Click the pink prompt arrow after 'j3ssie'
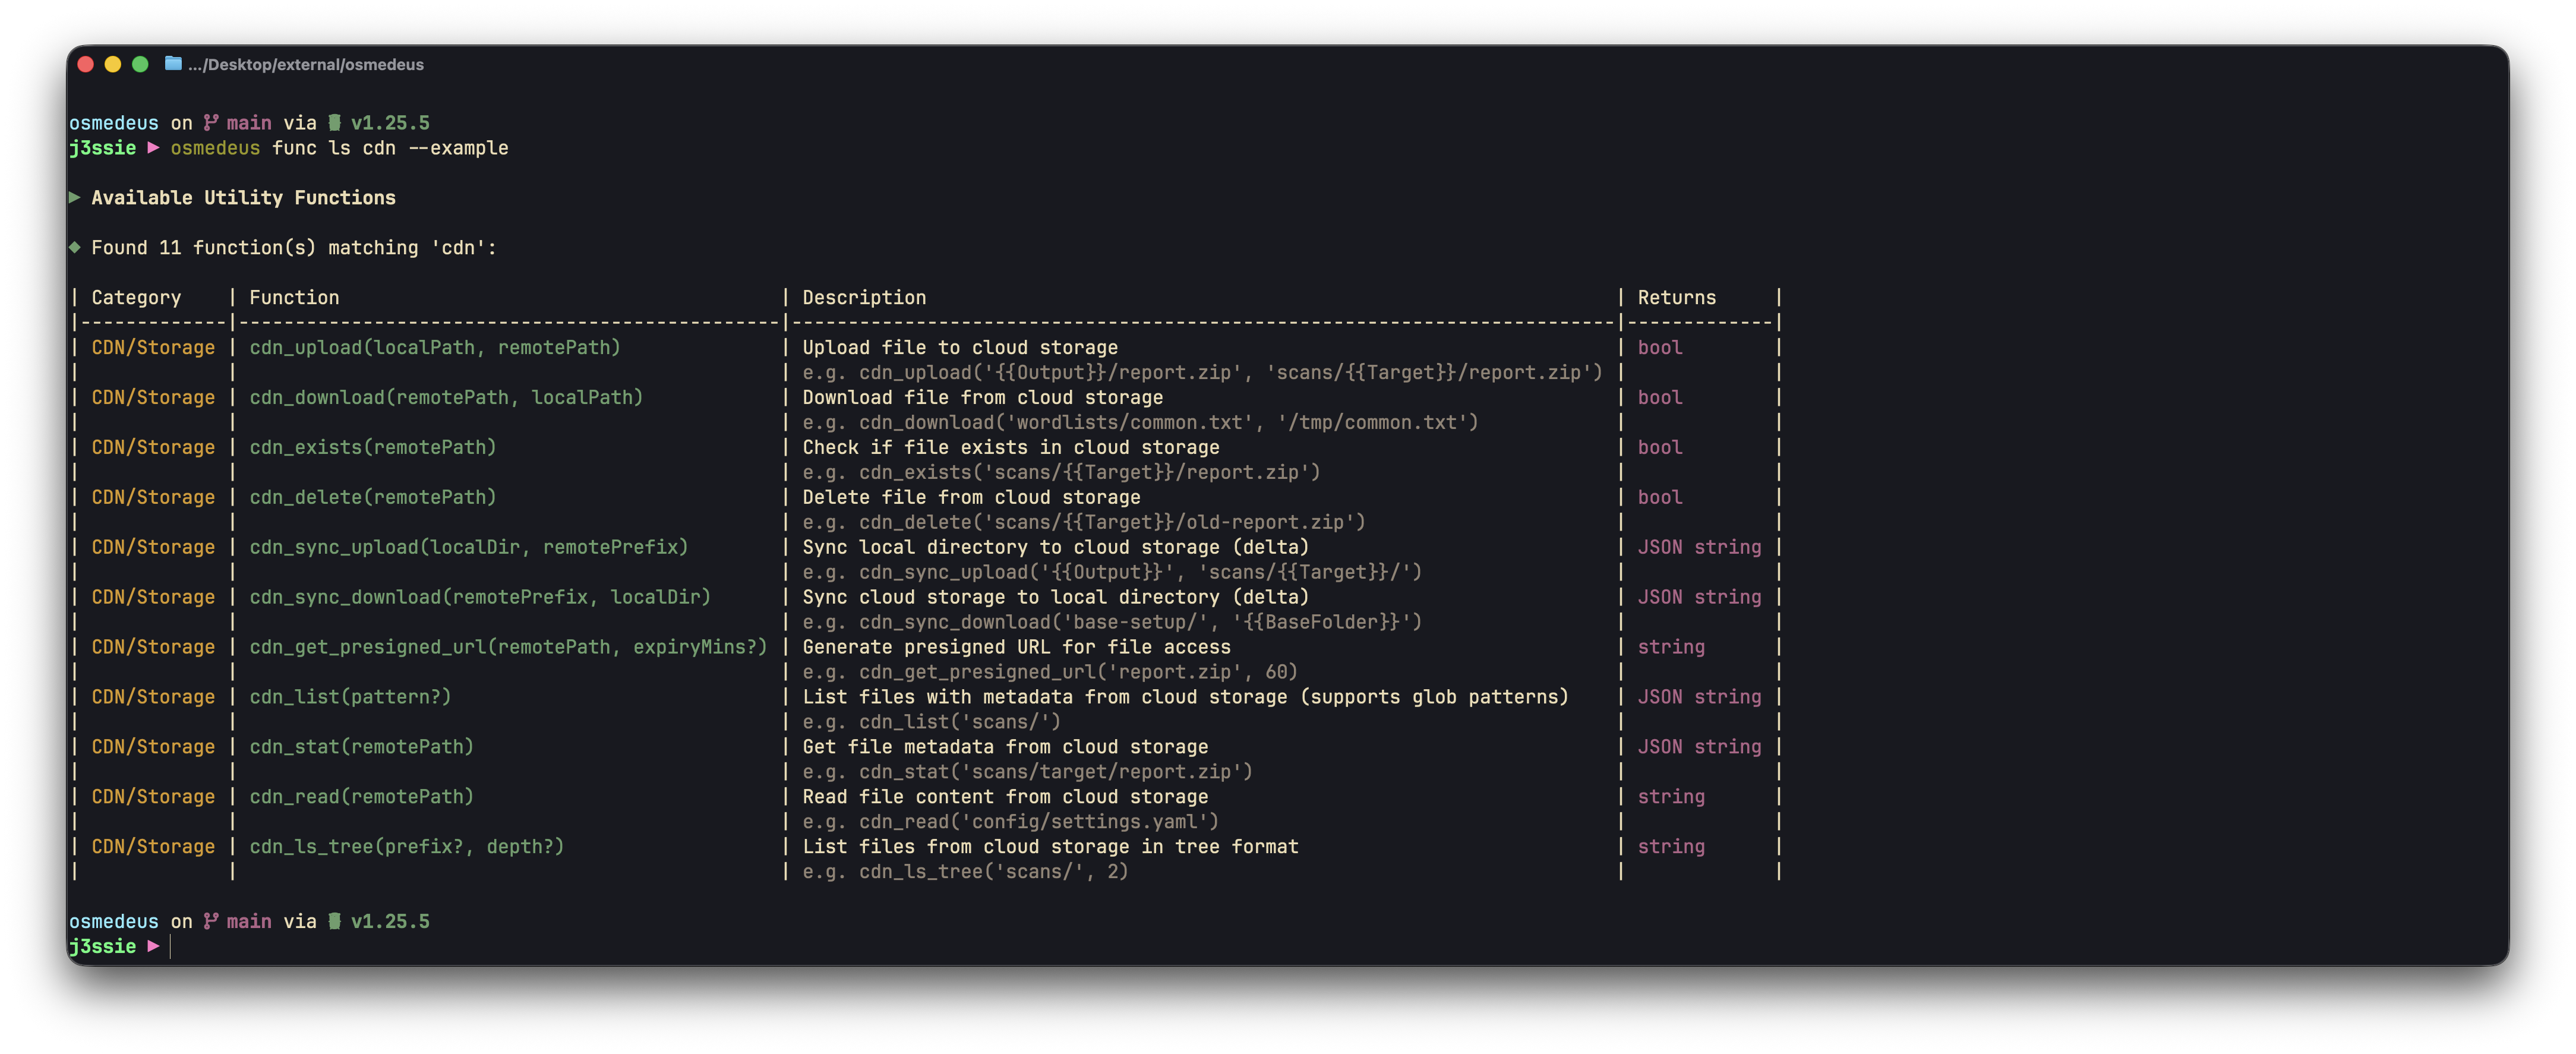The image size is (2576, 1054). tap(153, 147)
